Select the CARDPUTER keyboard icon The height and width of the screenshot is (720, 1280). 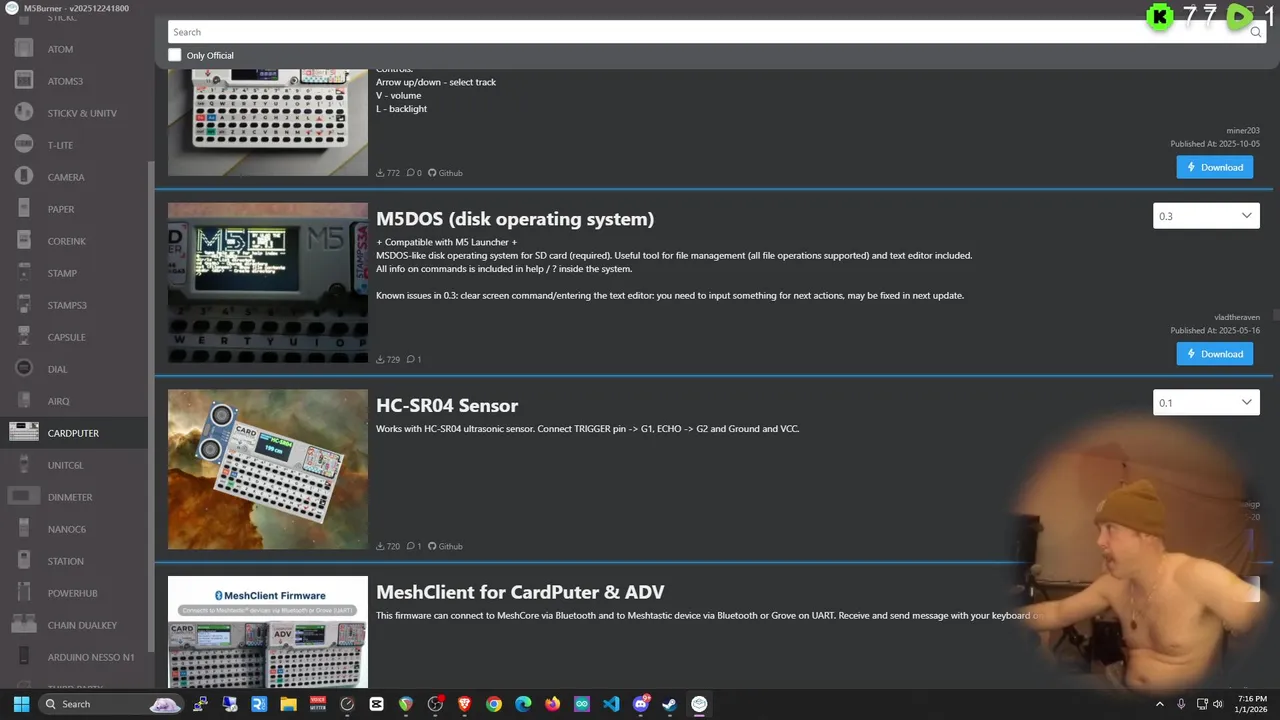click(24, 432)
